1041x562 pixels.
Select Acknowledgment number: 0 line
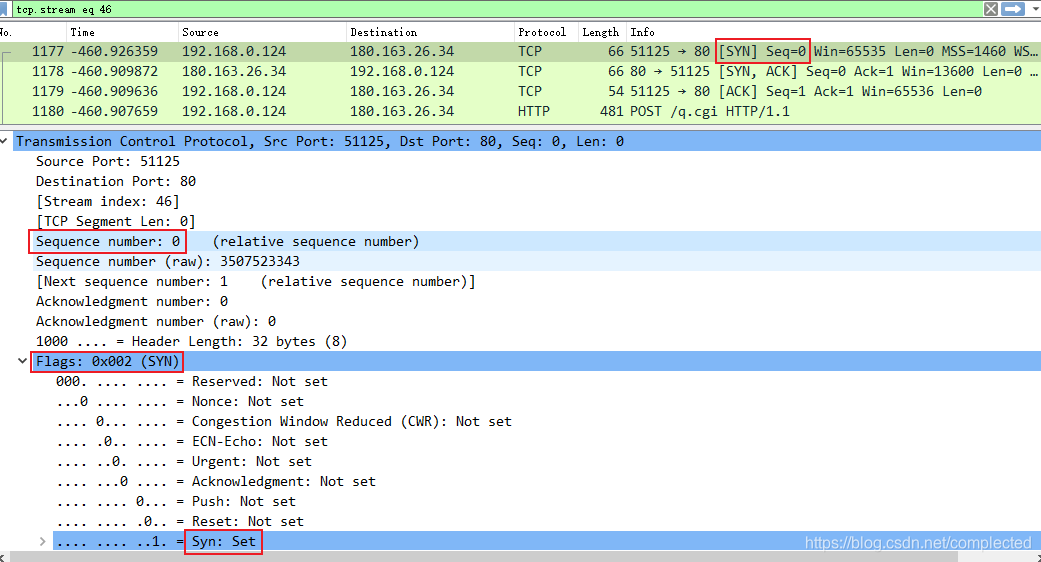pyautogui.click(x=131, y=301)
